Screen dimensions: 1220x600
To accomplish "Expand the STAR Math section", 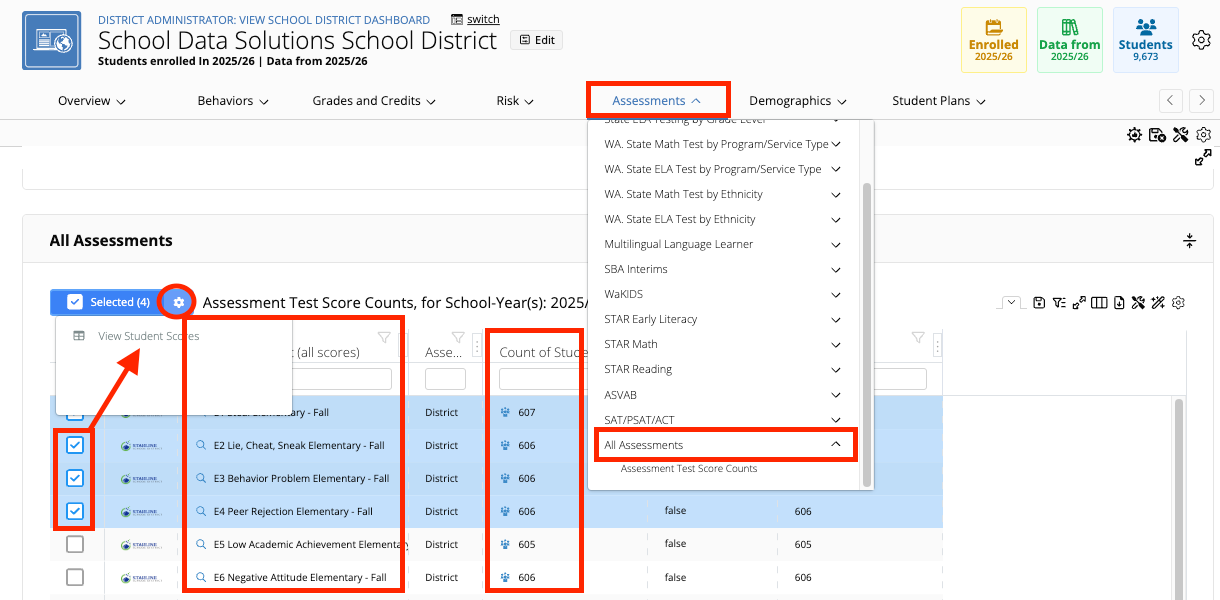I will pyautogui.click(x=836, y=344).
